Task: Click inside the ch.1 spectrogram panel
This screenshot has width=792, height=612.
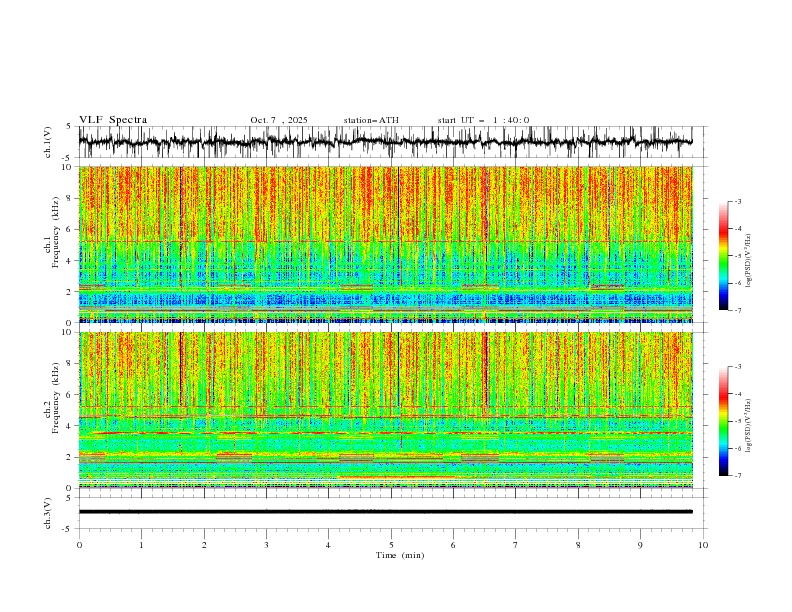Action: [385, 244]
